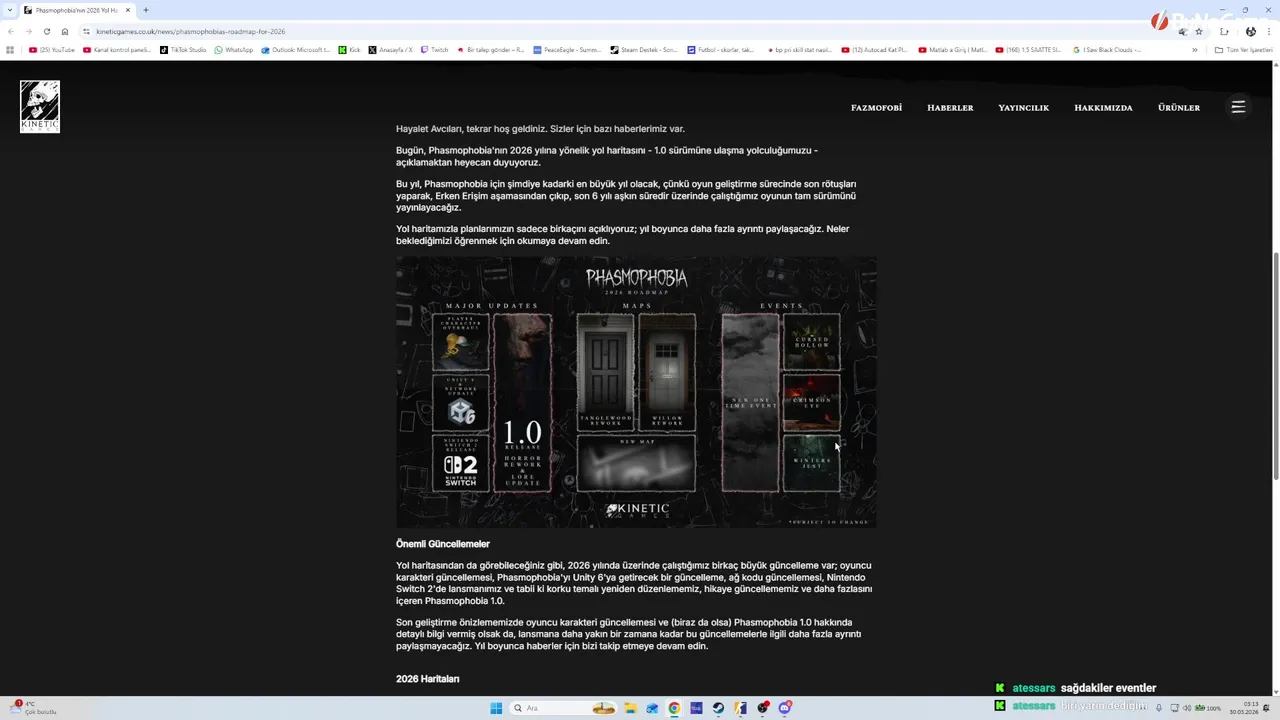Open the Futbol skorlar bookmark
The width and height of the screenshot is (1280, 720).
721,50
